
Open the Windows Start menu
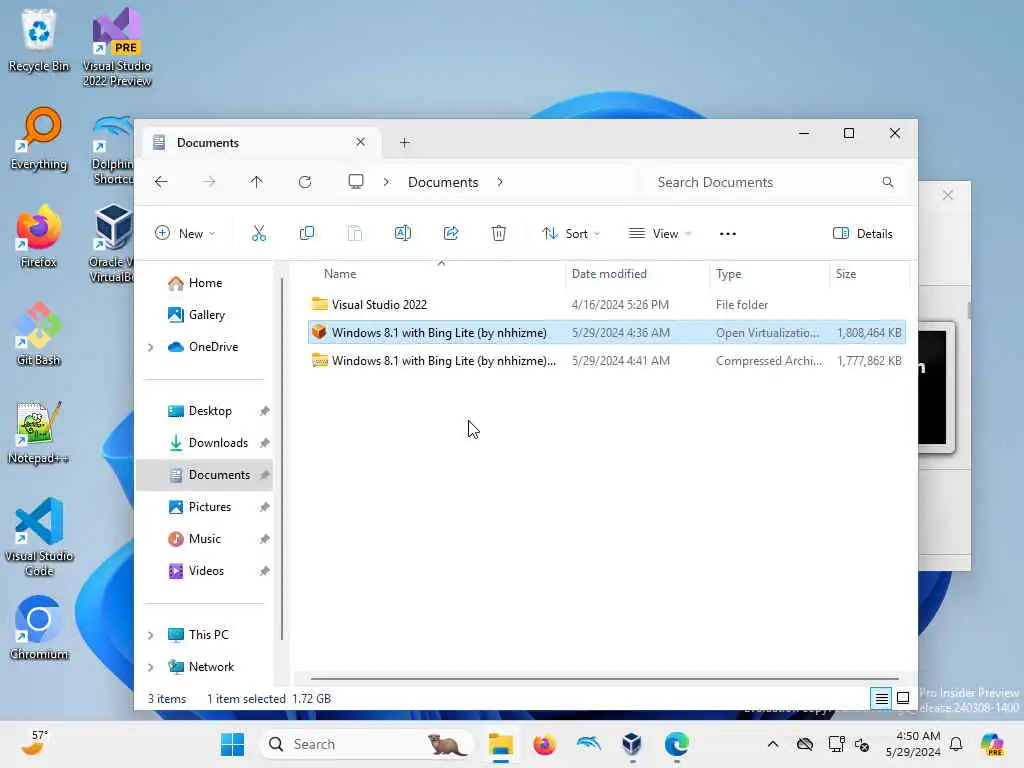(232, 744)
